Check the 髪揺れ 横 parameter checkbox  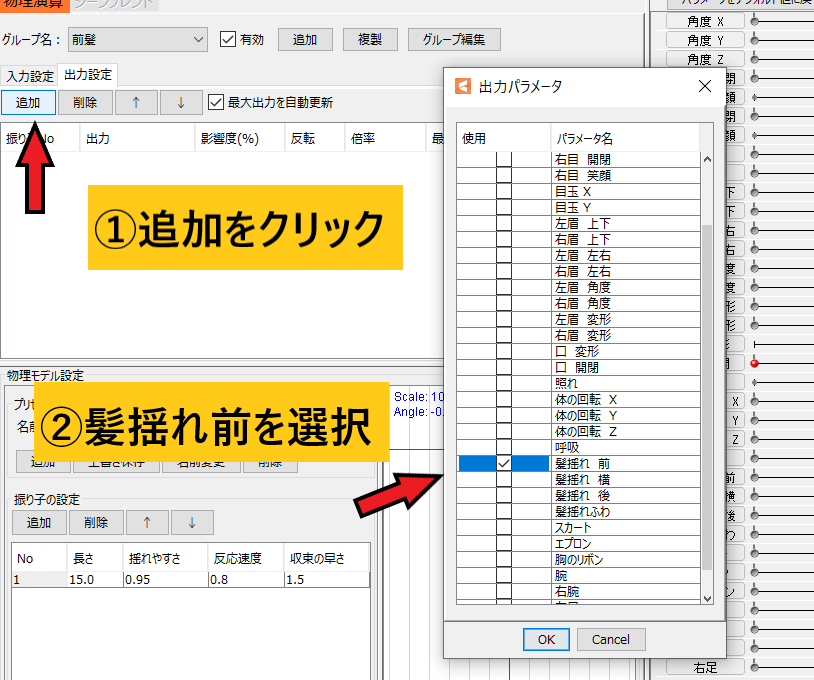(504, 480)
